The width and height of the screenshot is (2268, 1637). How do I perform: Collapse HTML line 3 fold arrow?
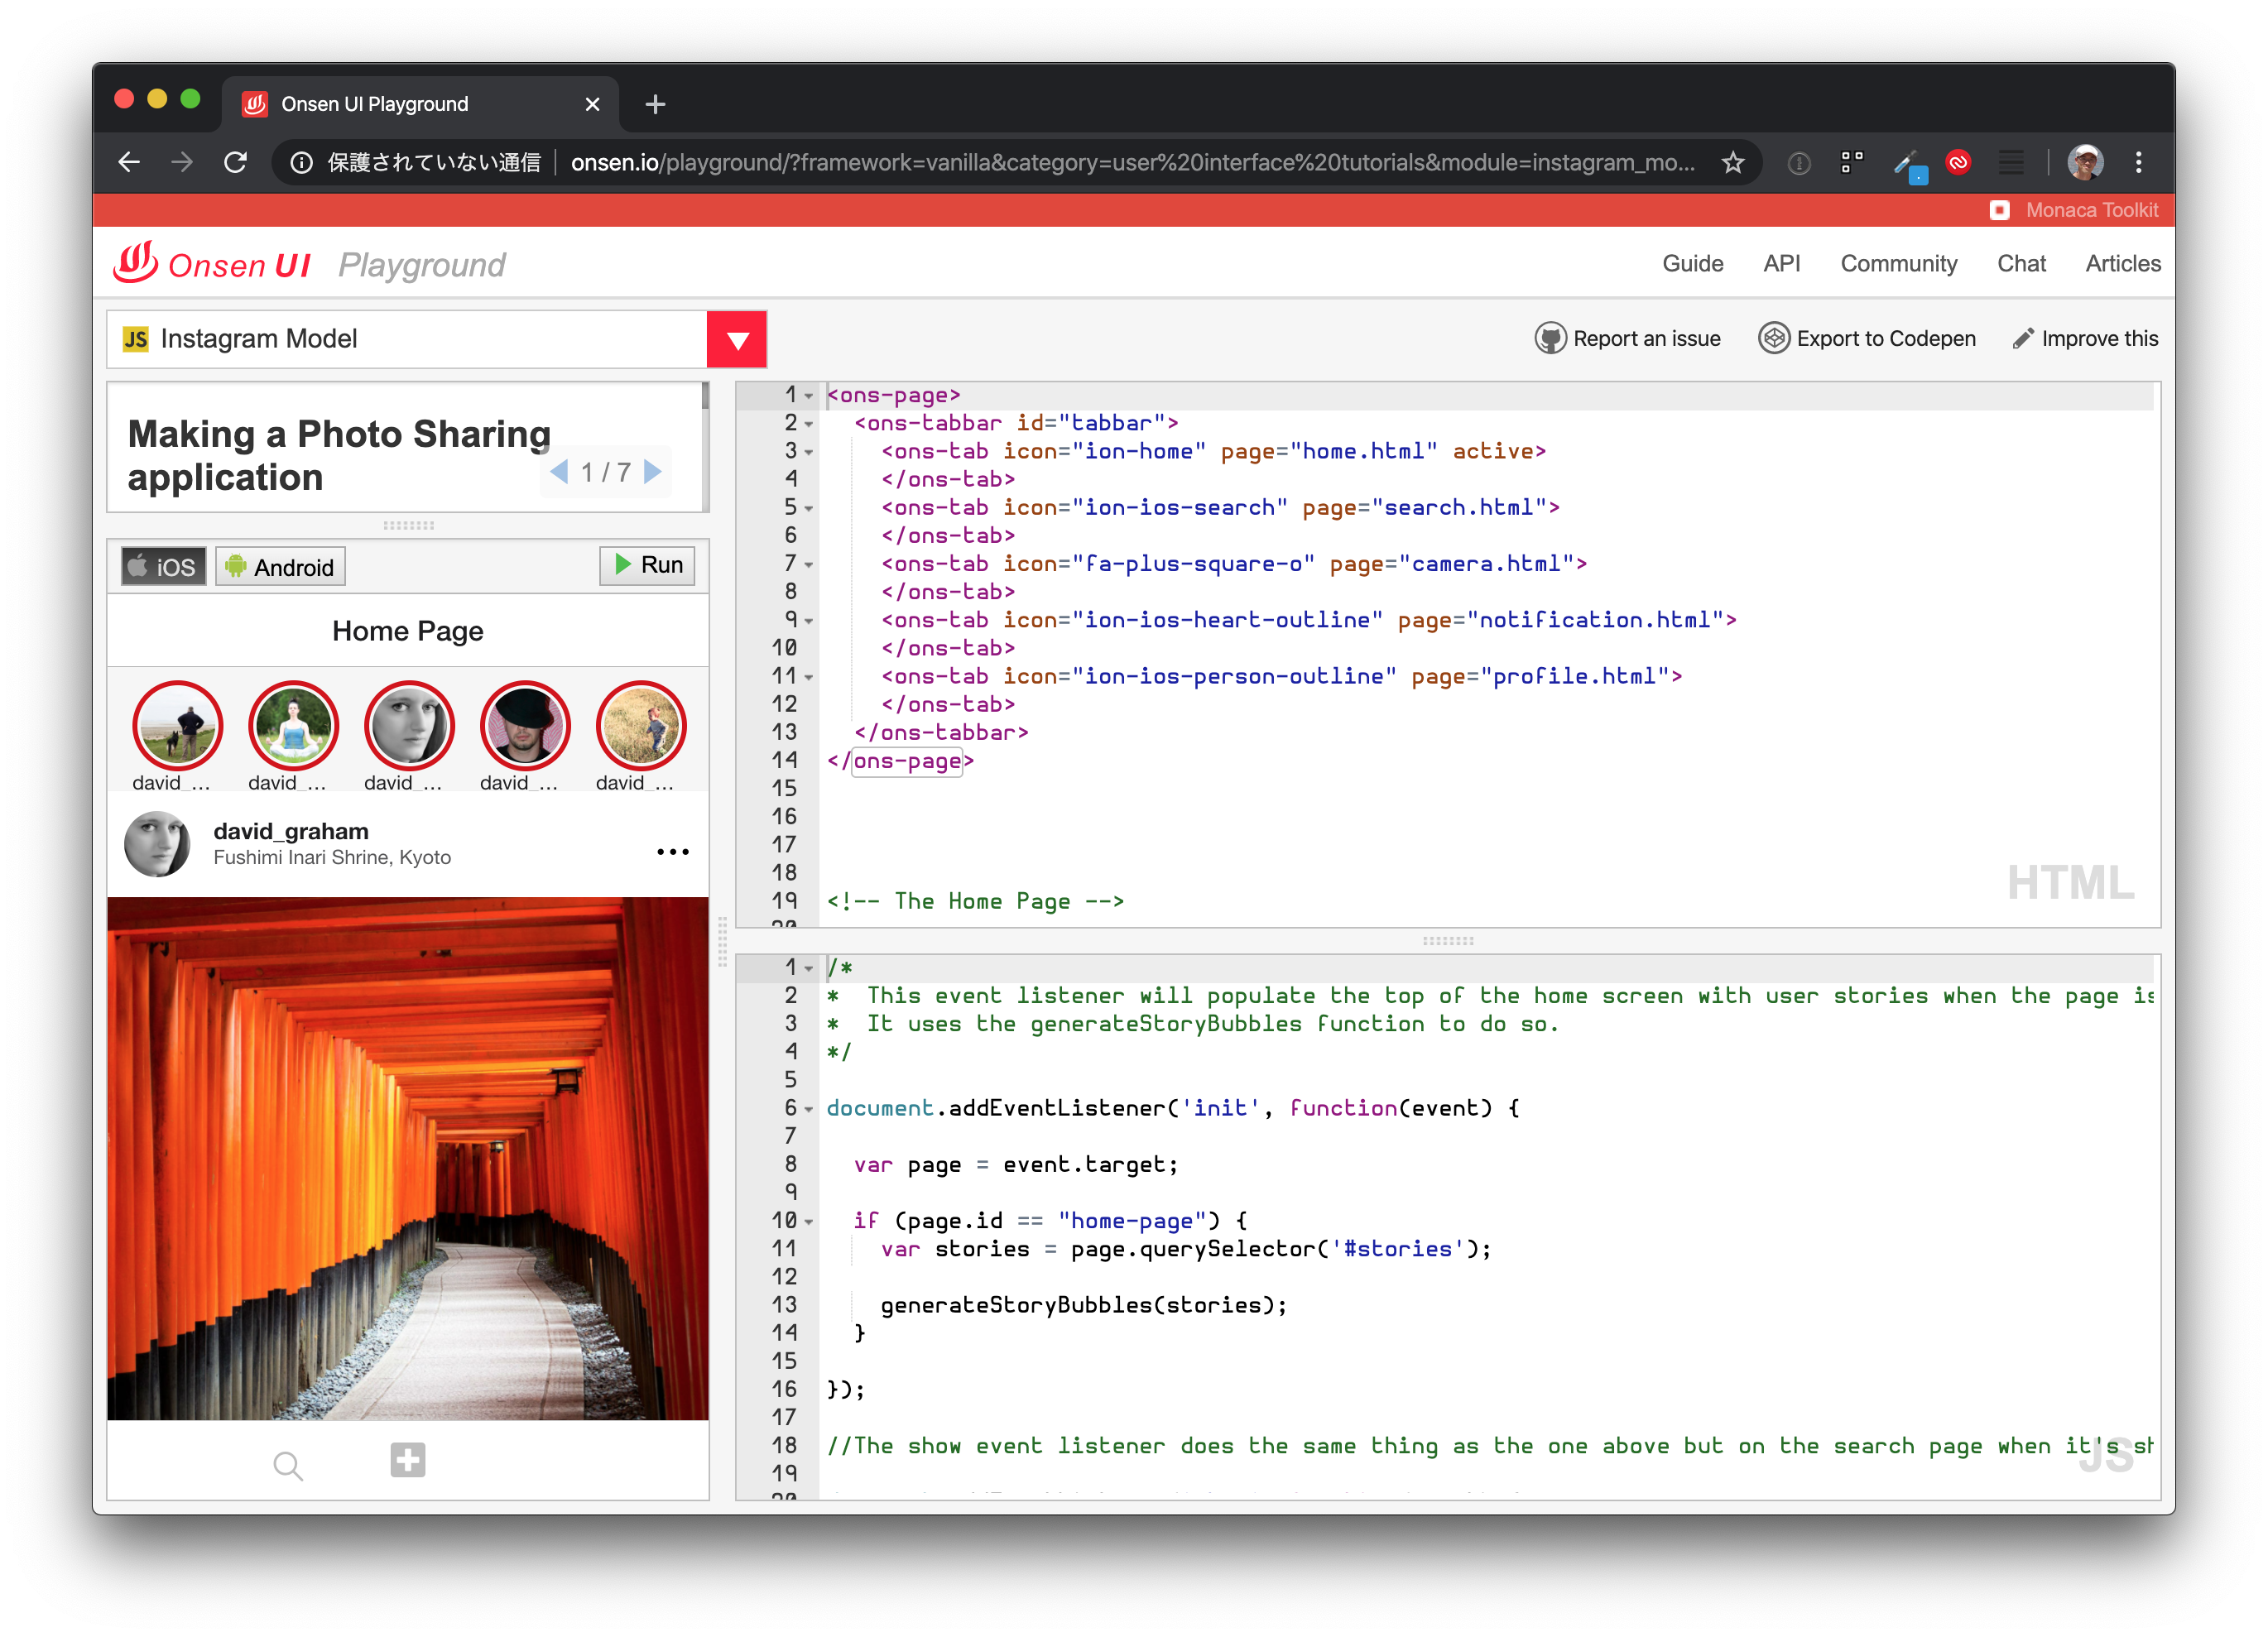pyautogui.click(x=809, y=452)
